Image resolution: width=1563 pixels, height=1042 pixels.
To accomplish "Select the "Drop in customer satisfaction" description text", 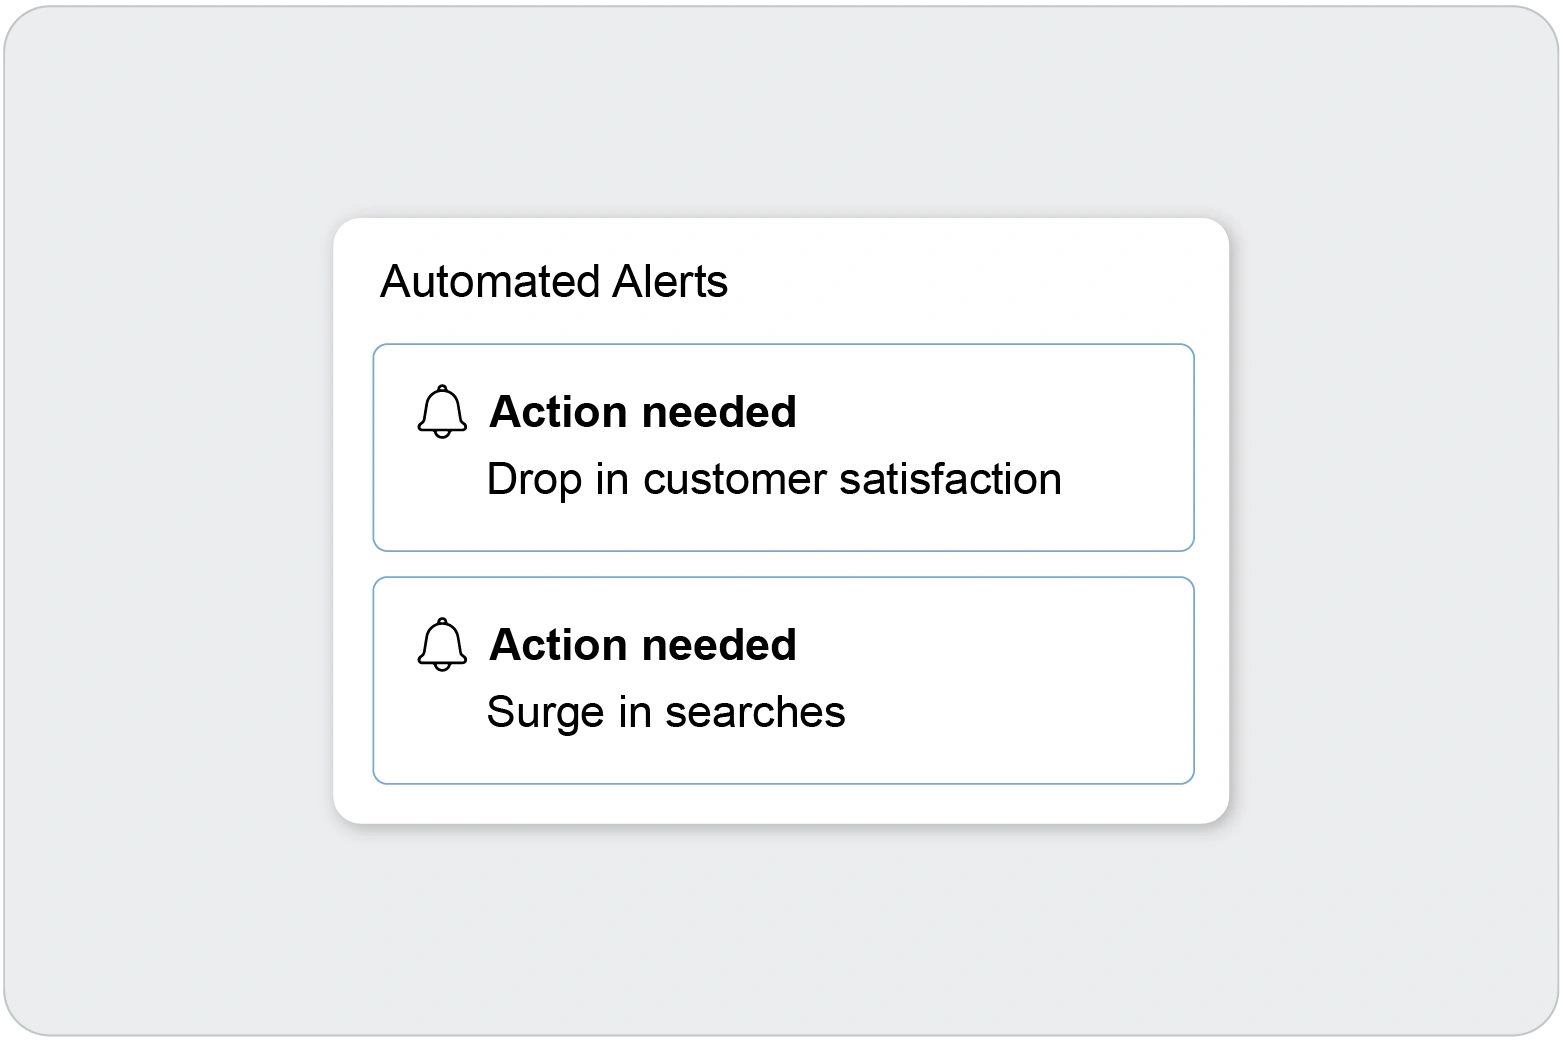I will pos(773,479).
